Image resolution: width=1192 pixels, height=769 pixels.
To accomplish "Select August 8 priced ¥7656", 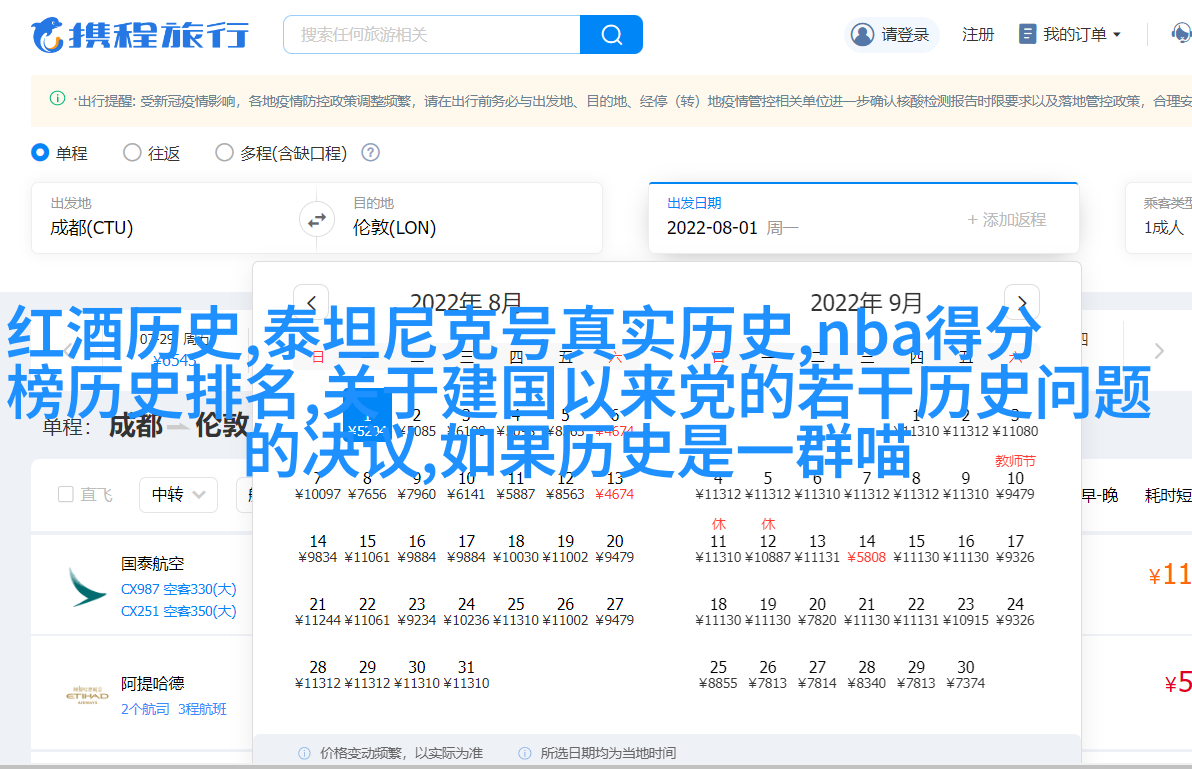I will click(x=367, y=486).
